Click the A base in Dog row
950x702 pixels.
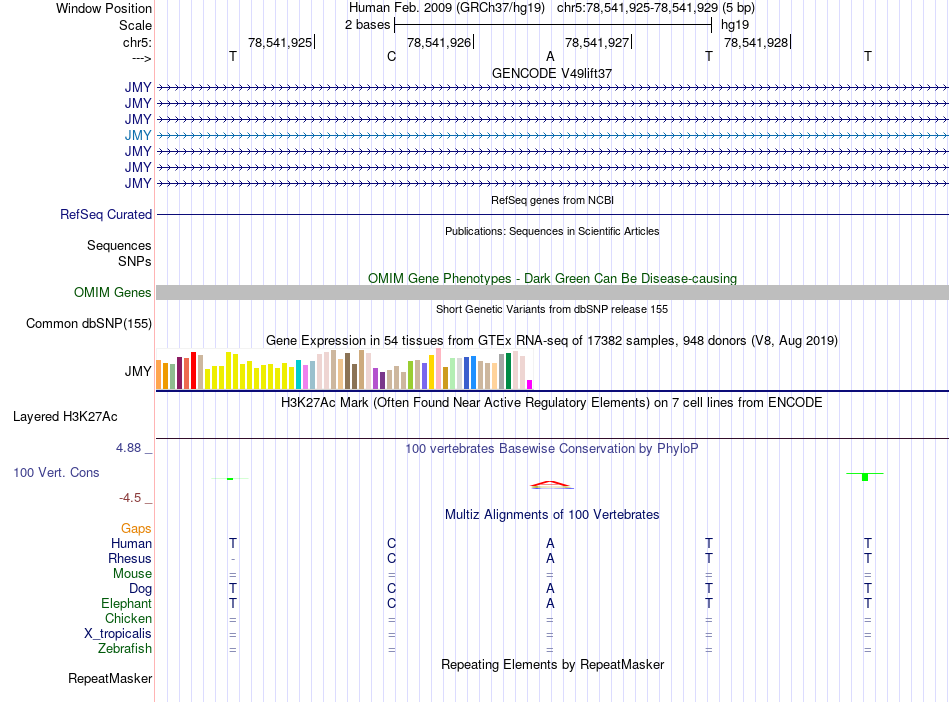click(550, 588)
